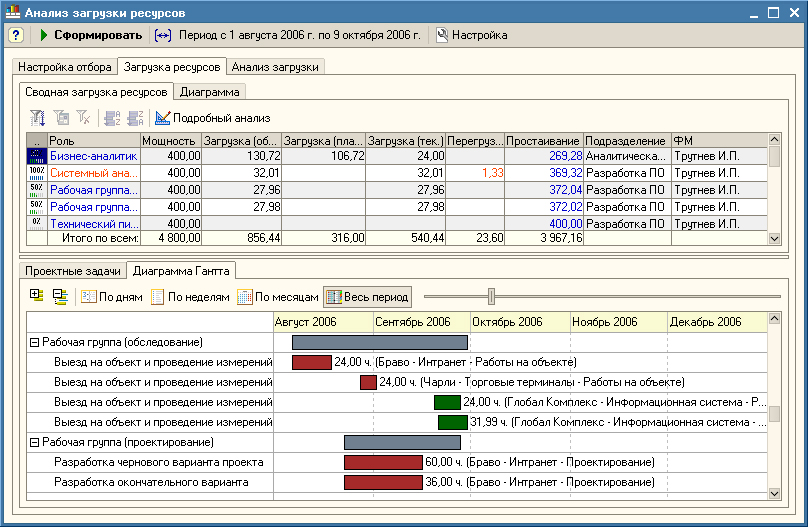808x527 pixels.
Task: Switch to the Настройка отбора tab
Action: [65, 68]
